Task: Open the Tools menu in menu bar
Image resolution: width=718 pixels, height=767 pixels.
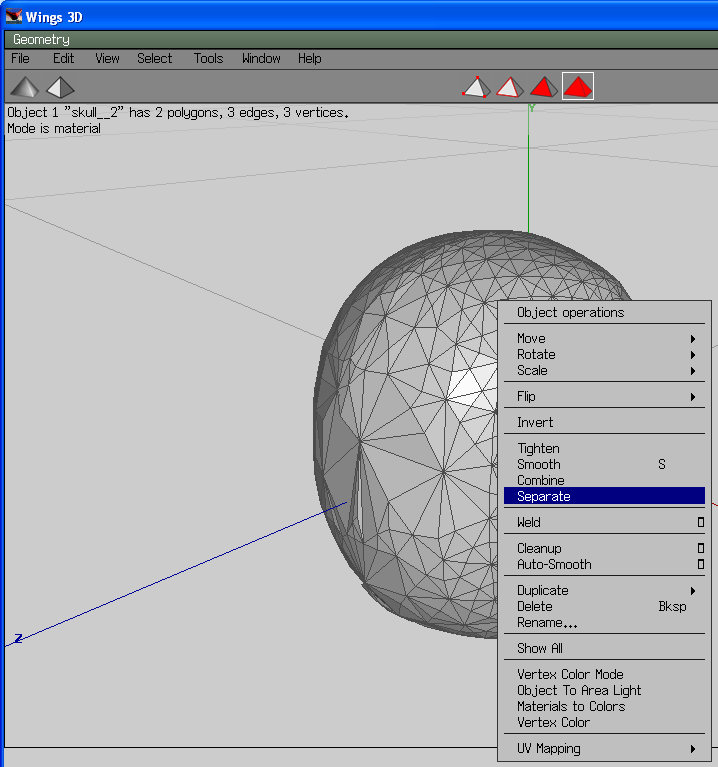Action: (x=208, y=59)
